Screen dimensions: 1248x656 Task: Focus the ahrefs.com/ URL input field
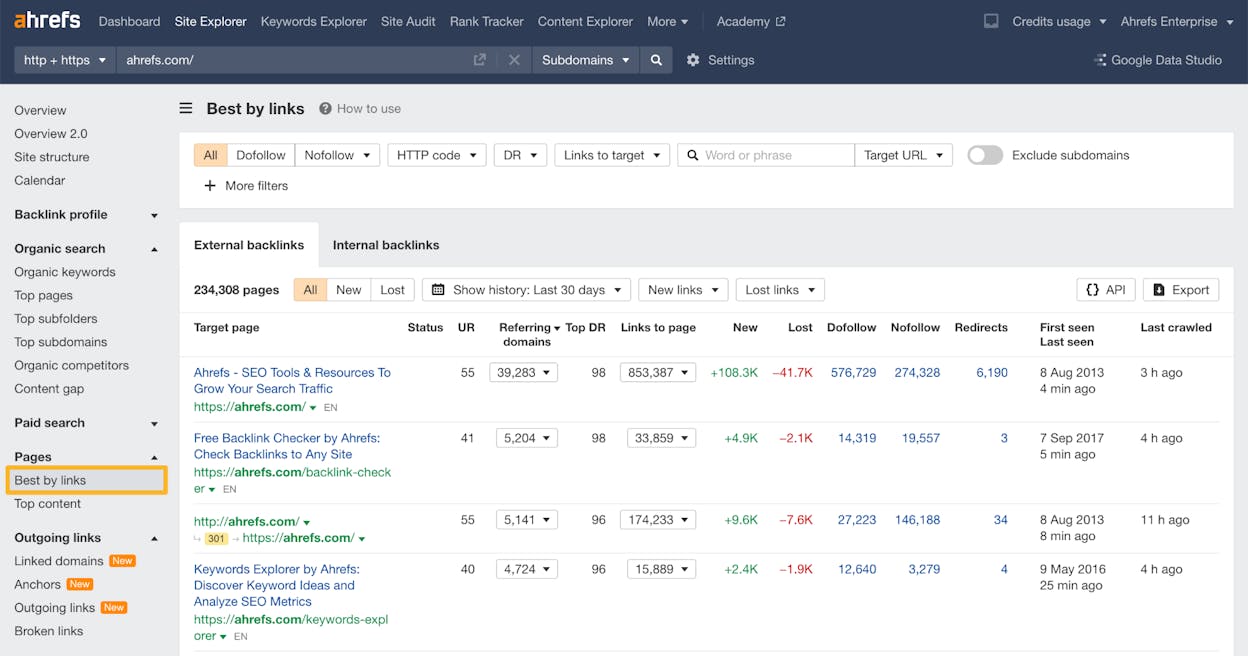point(295,60)
